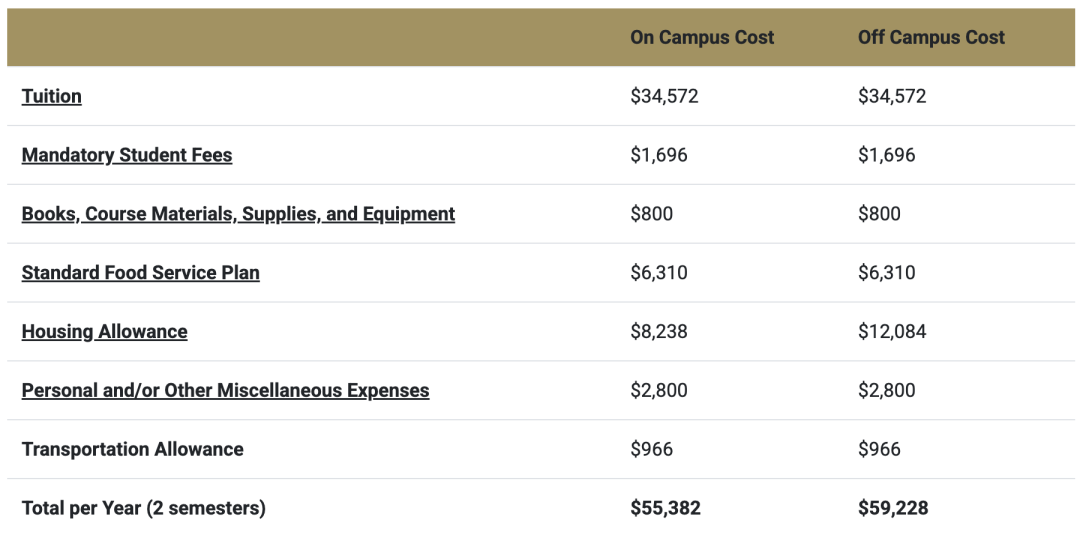Click the On Campus Cost column header

[702, 37]
